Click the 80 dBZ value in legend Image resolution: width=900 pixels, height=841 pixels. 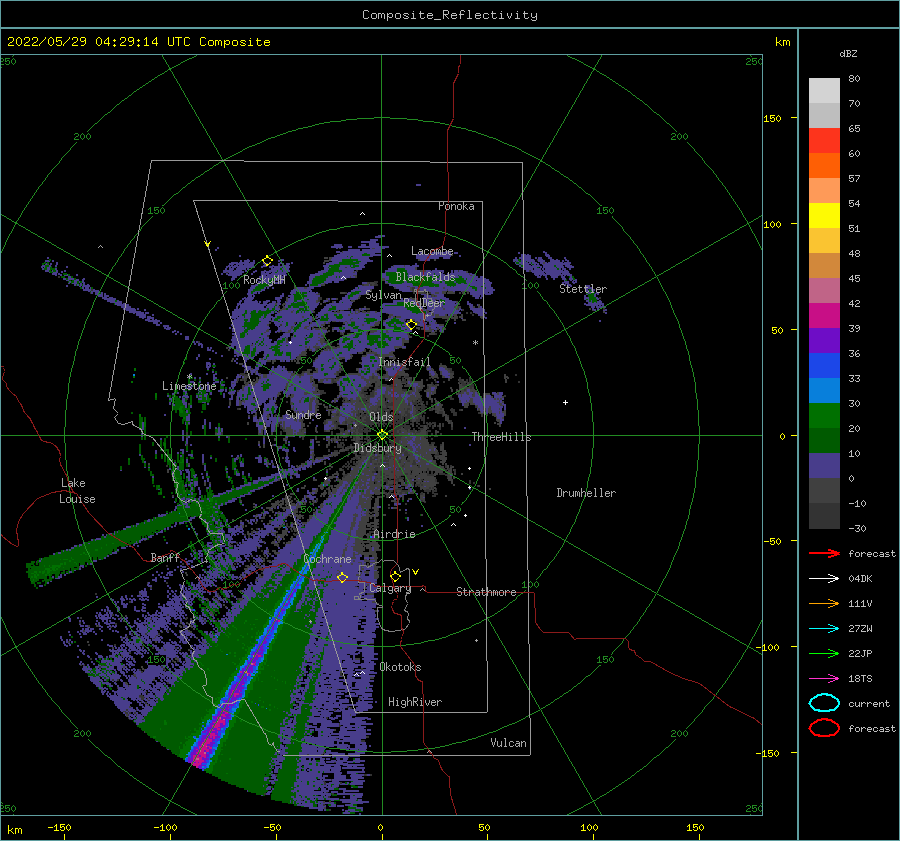point(854,79)
